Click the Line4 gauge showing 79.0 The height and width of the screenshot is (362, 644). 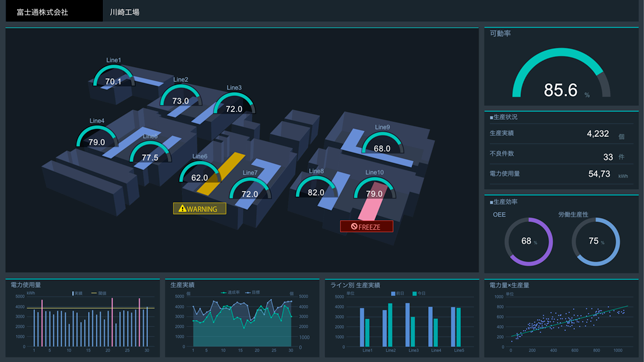[x=97, y=136]
